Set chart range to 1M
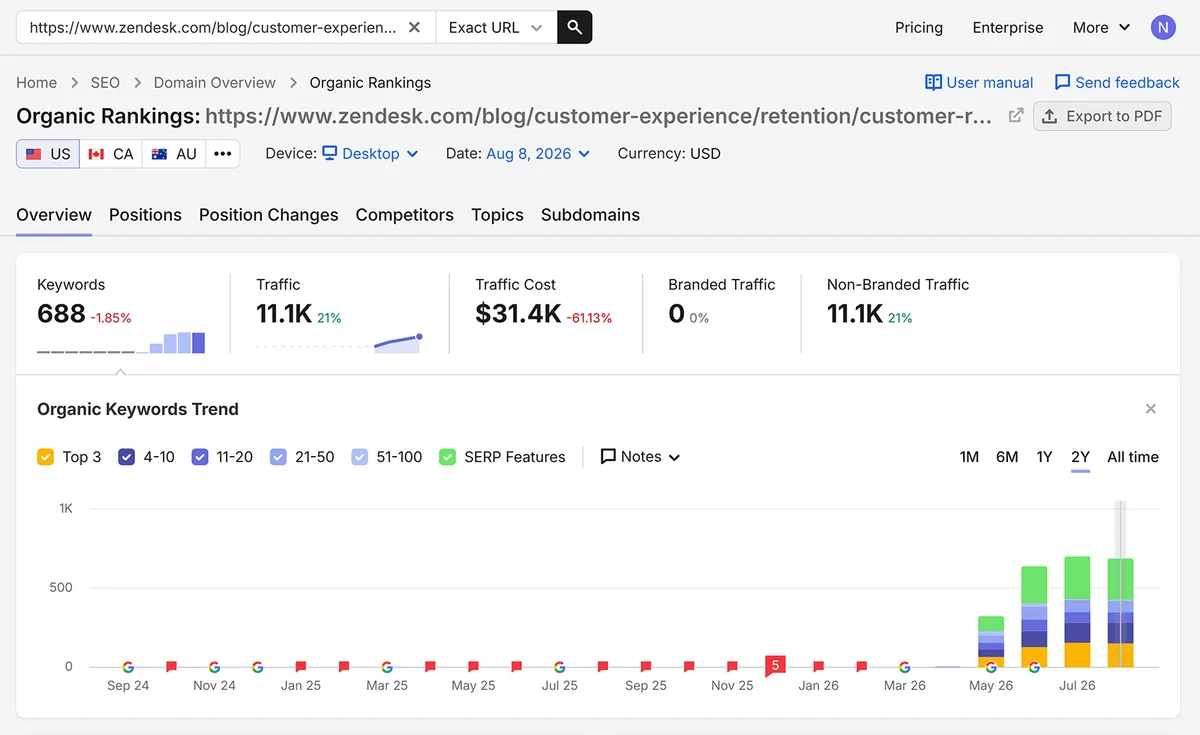Viewport: 1200px width, 735px height. 969,457
